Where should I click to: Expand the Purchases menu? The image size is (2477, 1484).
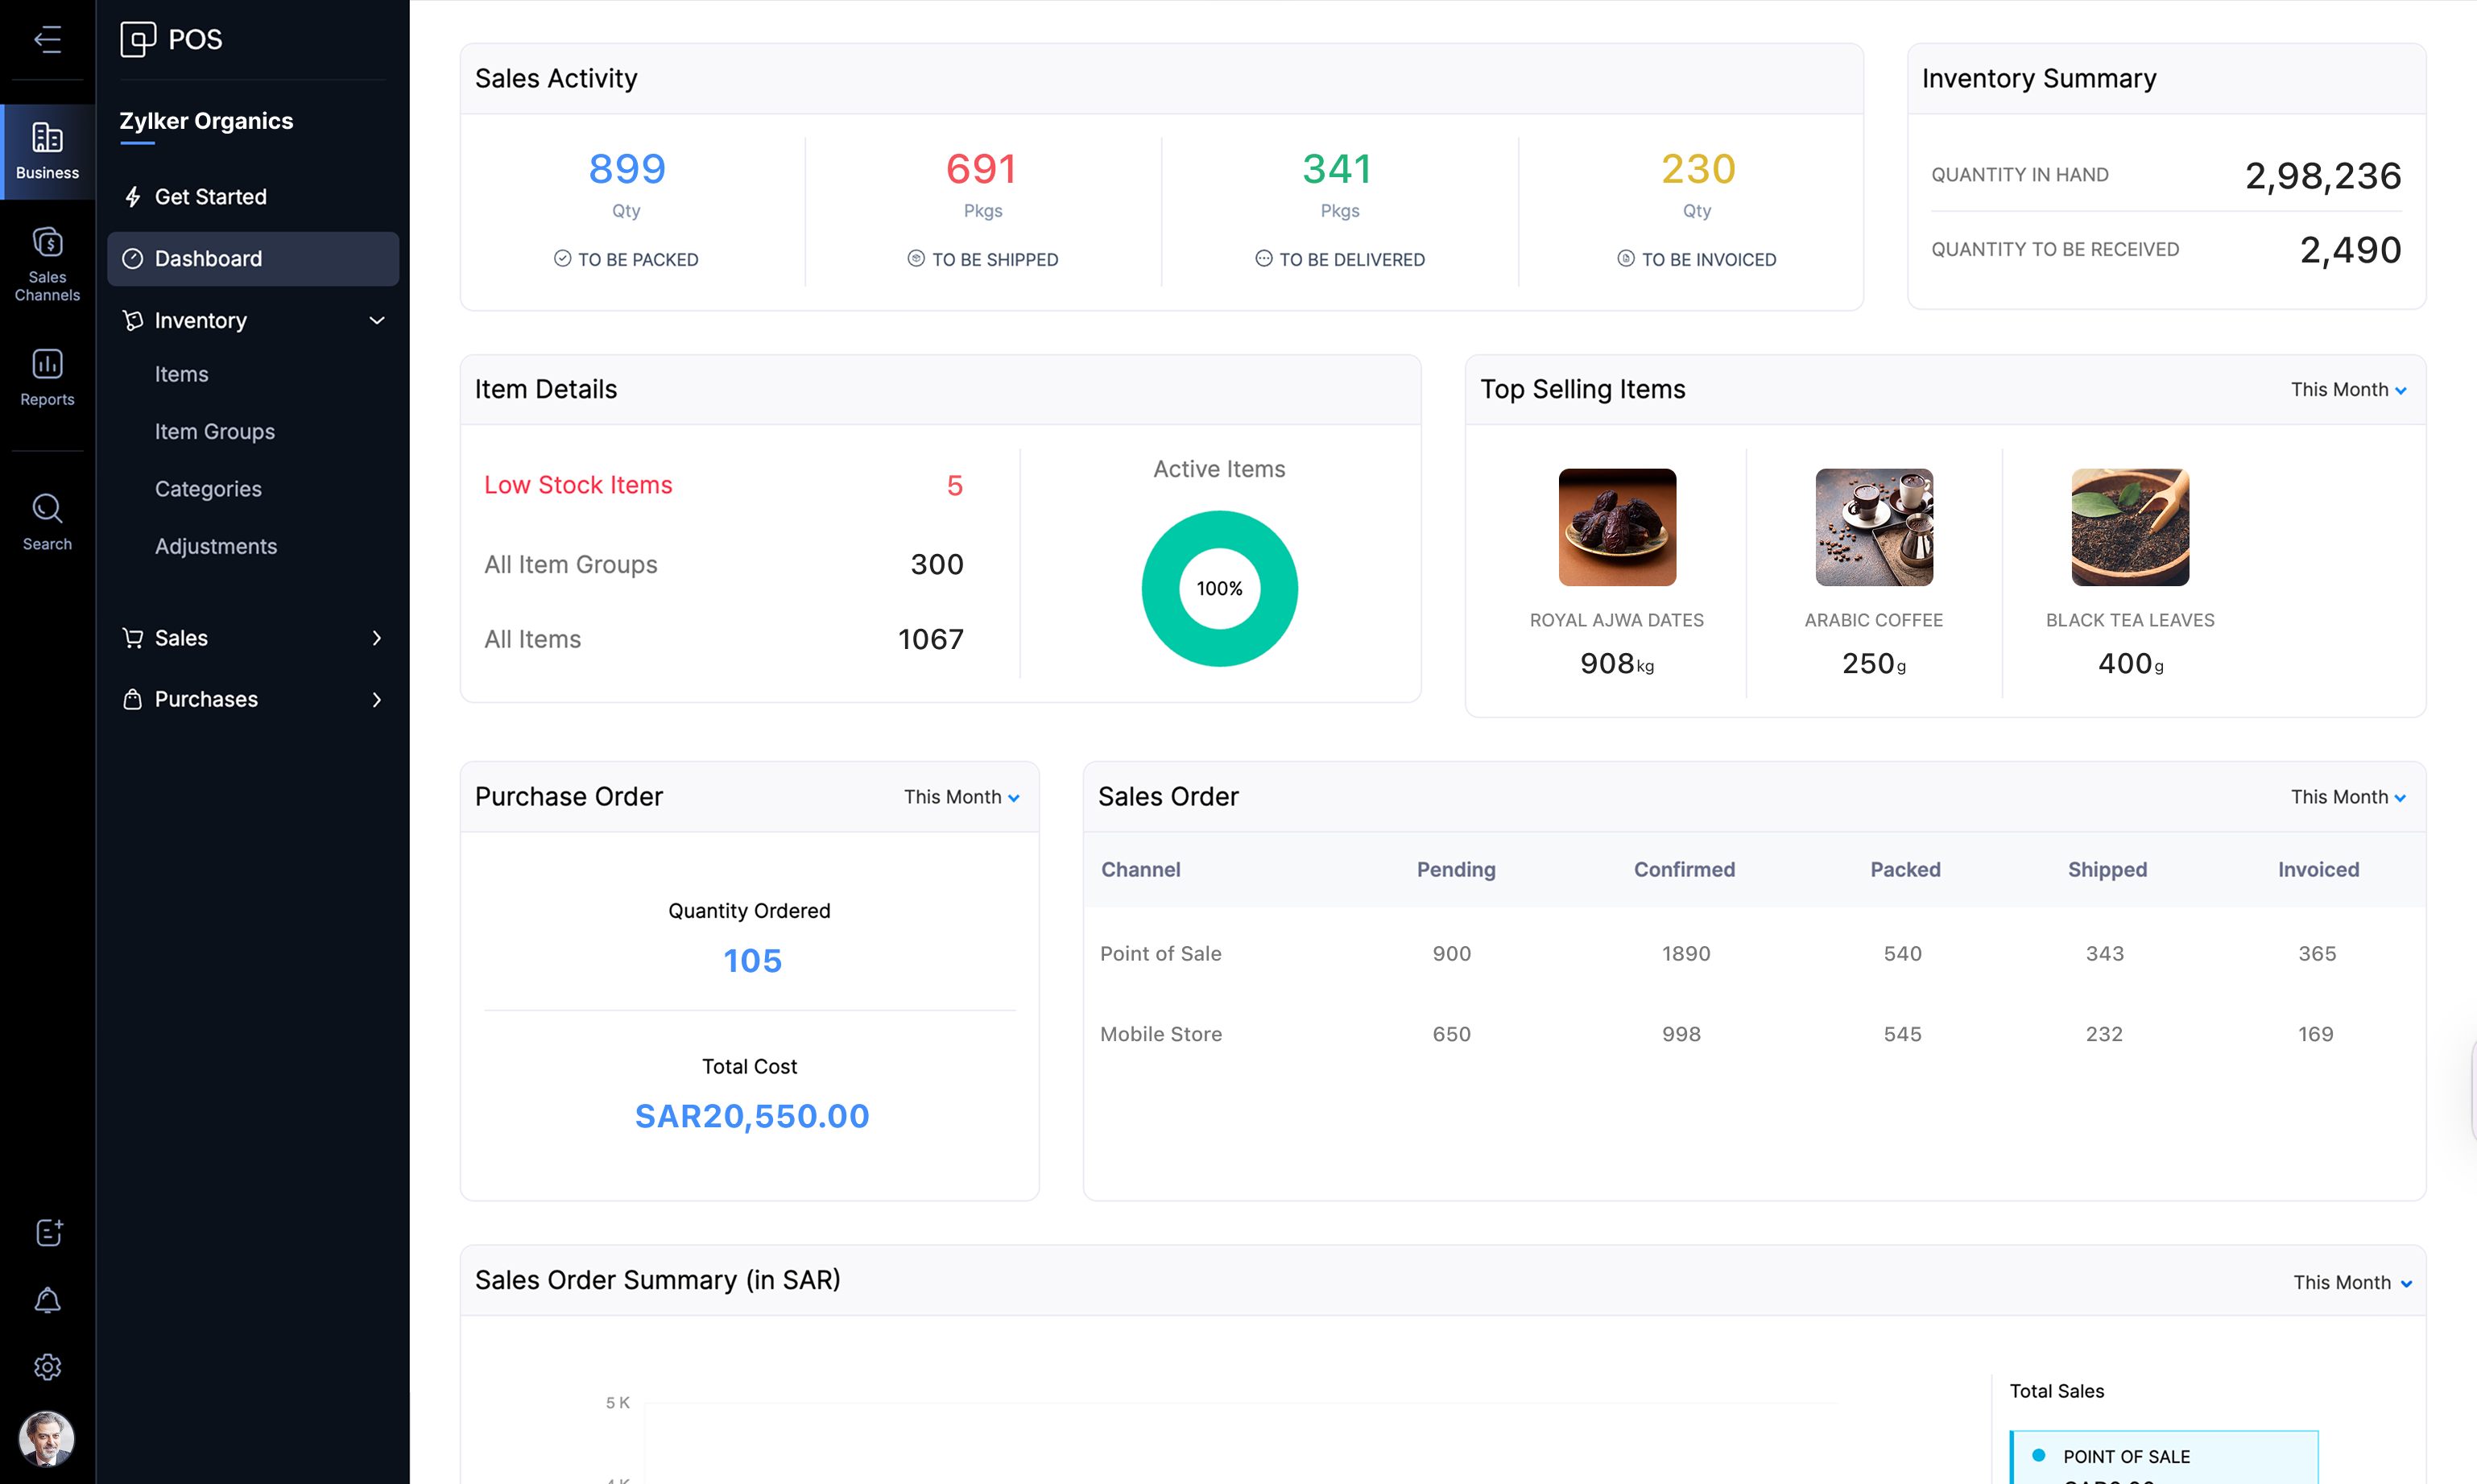point(377,699)
